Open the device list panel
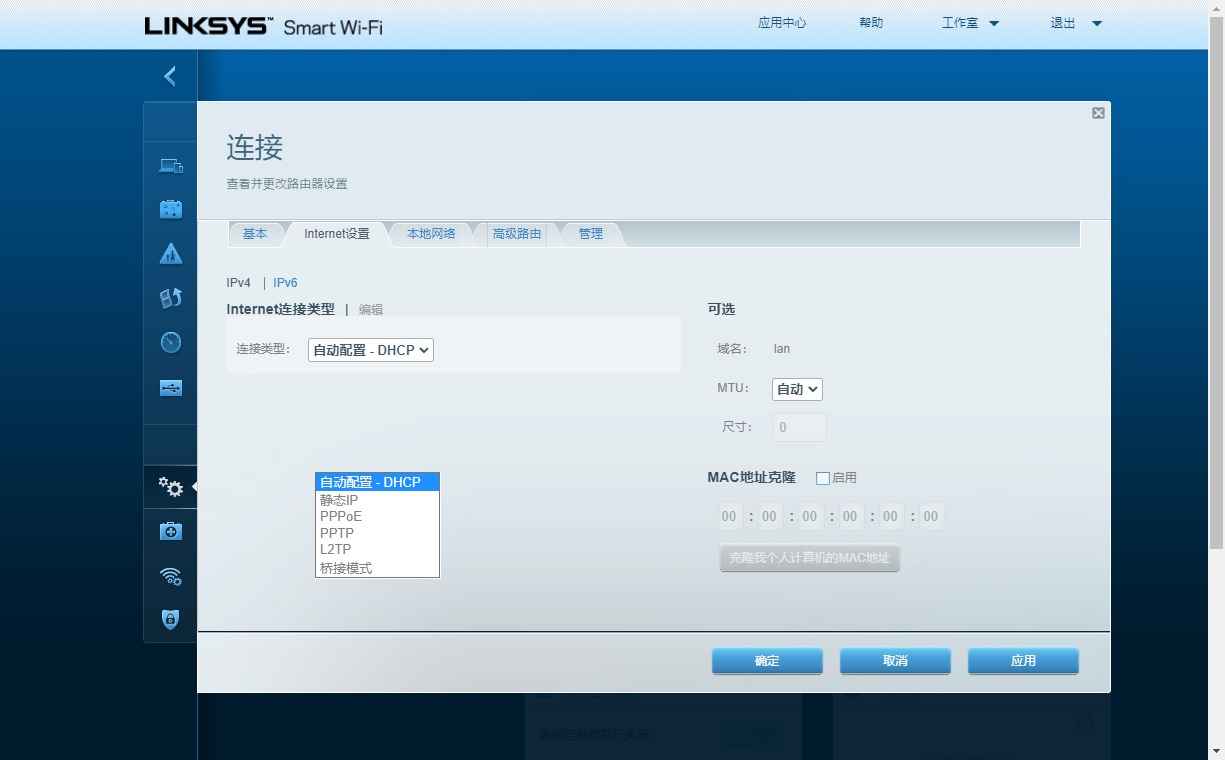The image size is (1225, 760). click(x=170, y=165)
